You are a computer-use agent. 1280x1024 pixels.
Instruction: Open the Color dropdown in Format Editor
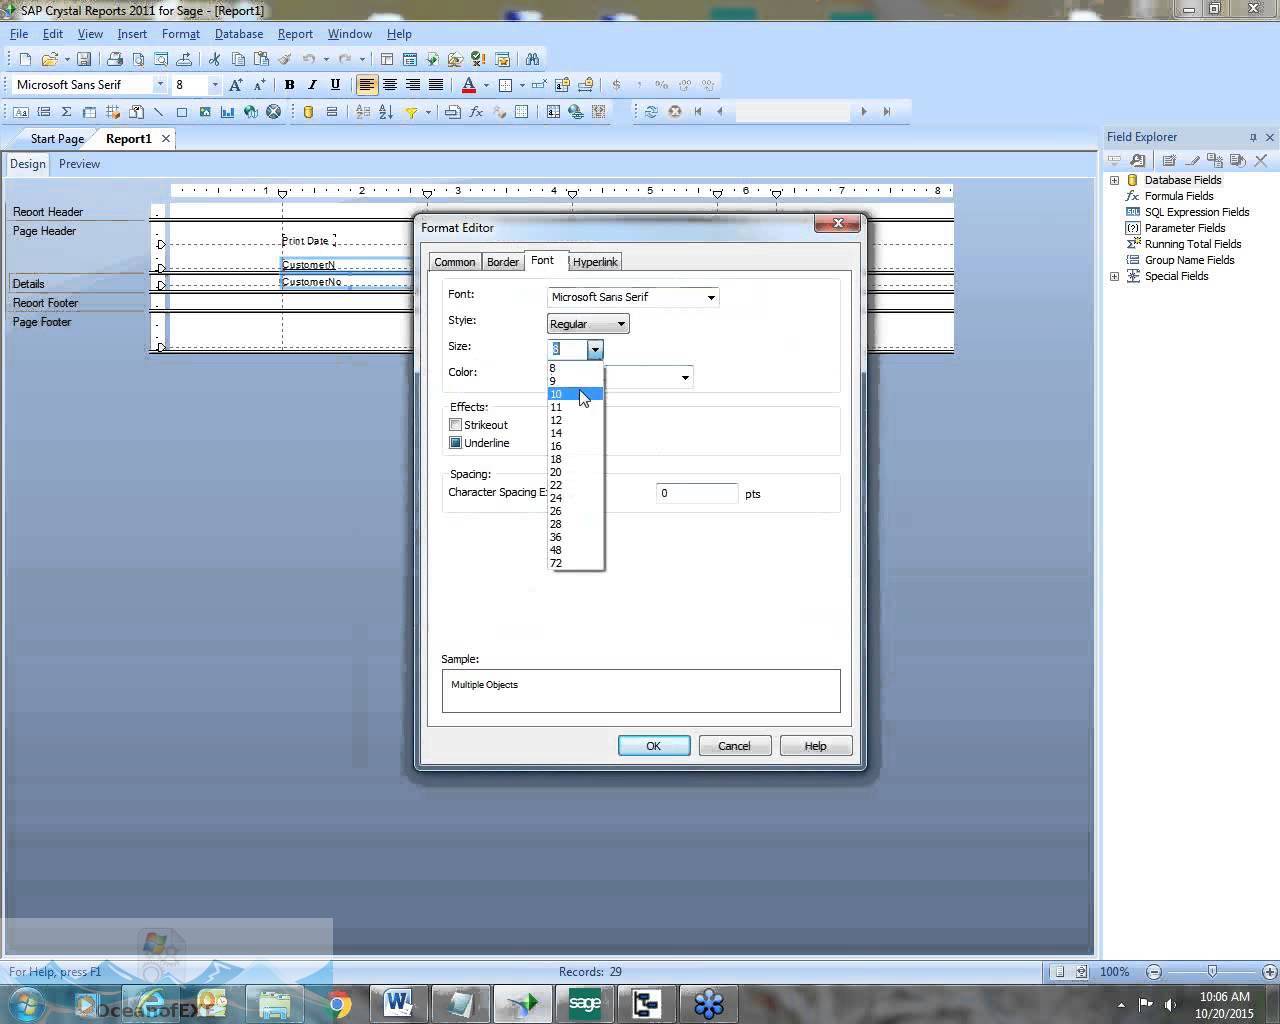685,377
